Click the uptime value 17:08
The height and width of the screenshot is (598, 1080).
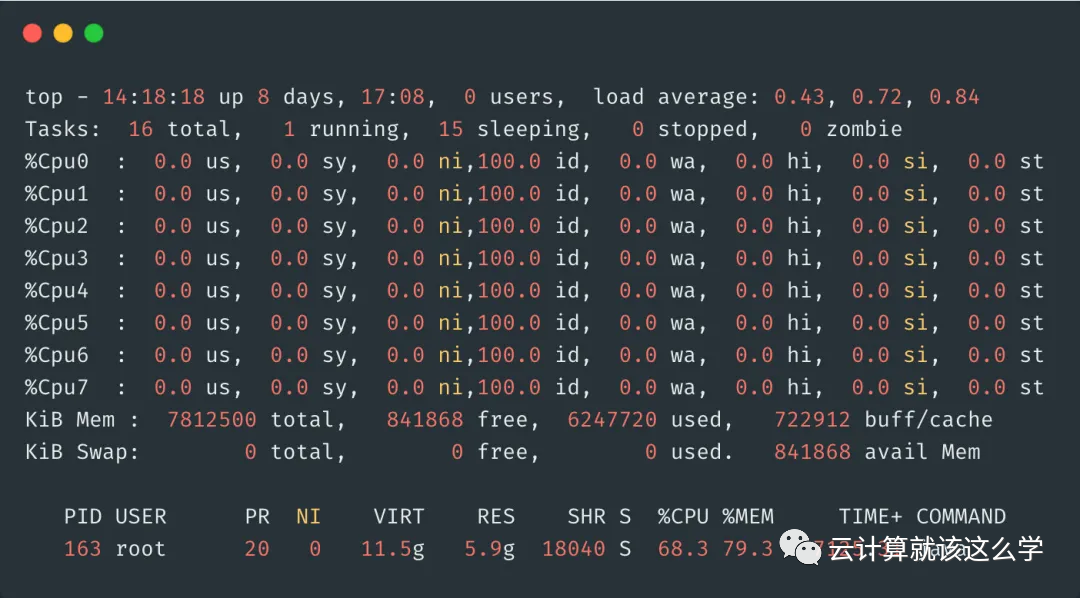pos(393,96)
